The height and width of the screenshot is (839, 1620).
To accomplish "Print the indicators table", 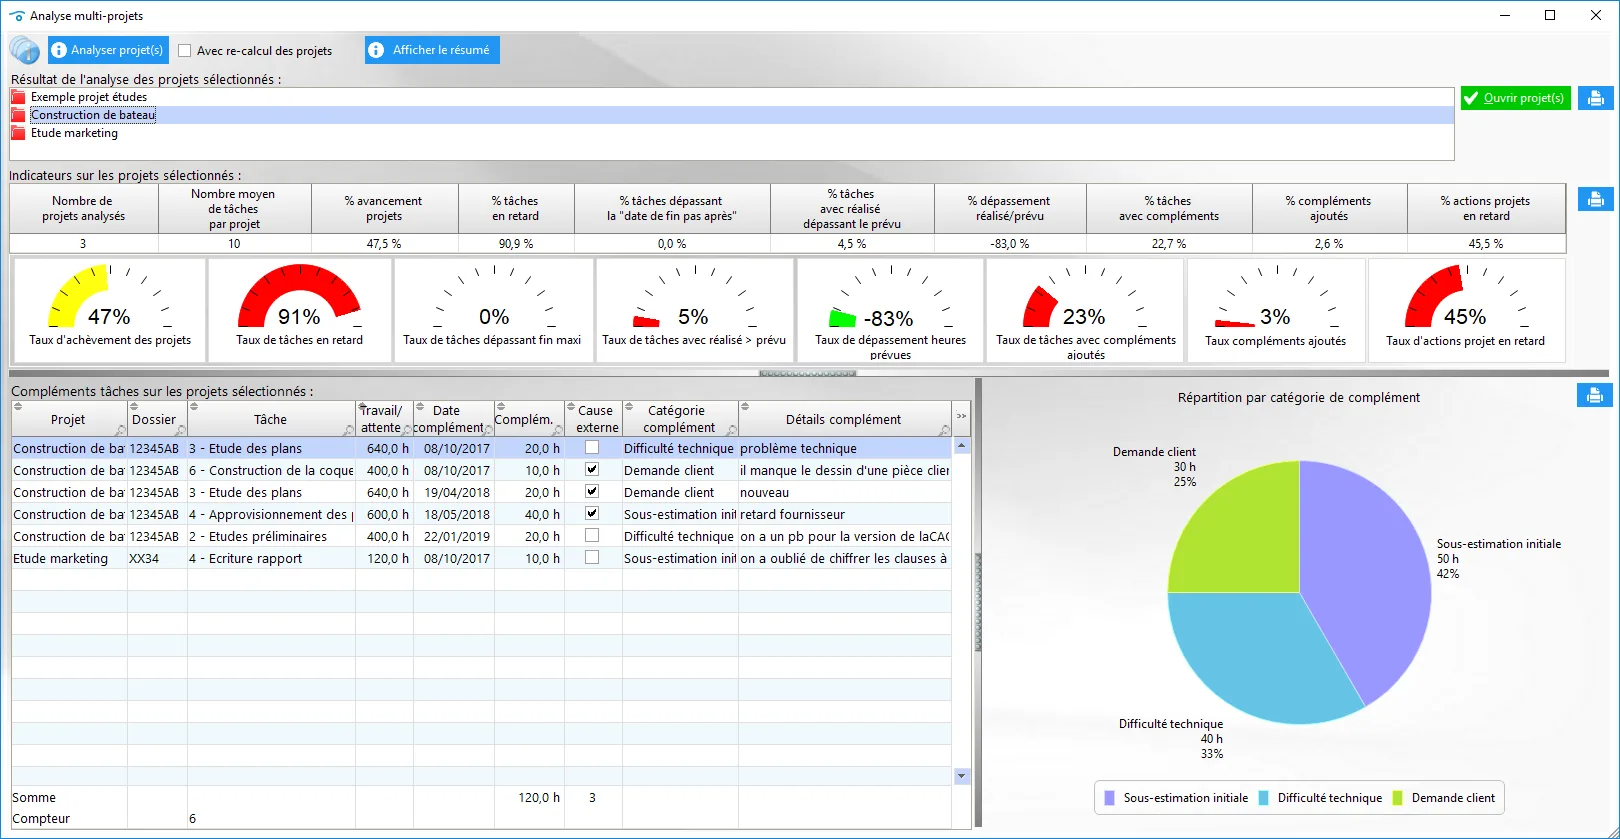I will (x=1595, y=199).
